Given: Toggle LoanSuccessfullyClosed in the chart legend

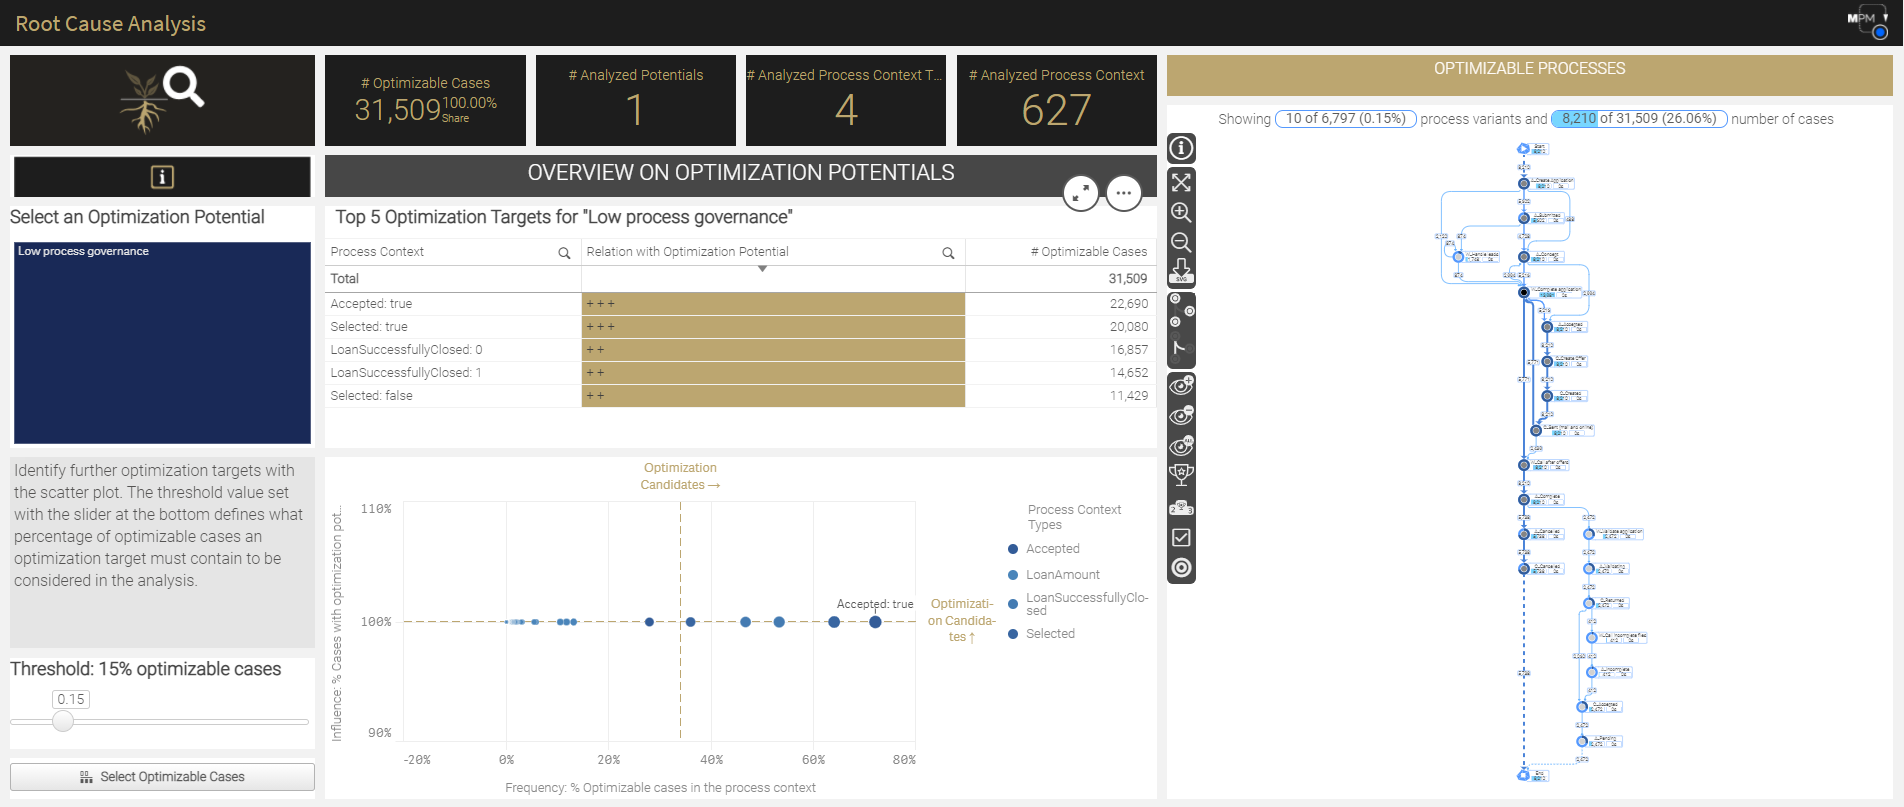Looking at the screenshot, I should click(x=1078, y=604).
